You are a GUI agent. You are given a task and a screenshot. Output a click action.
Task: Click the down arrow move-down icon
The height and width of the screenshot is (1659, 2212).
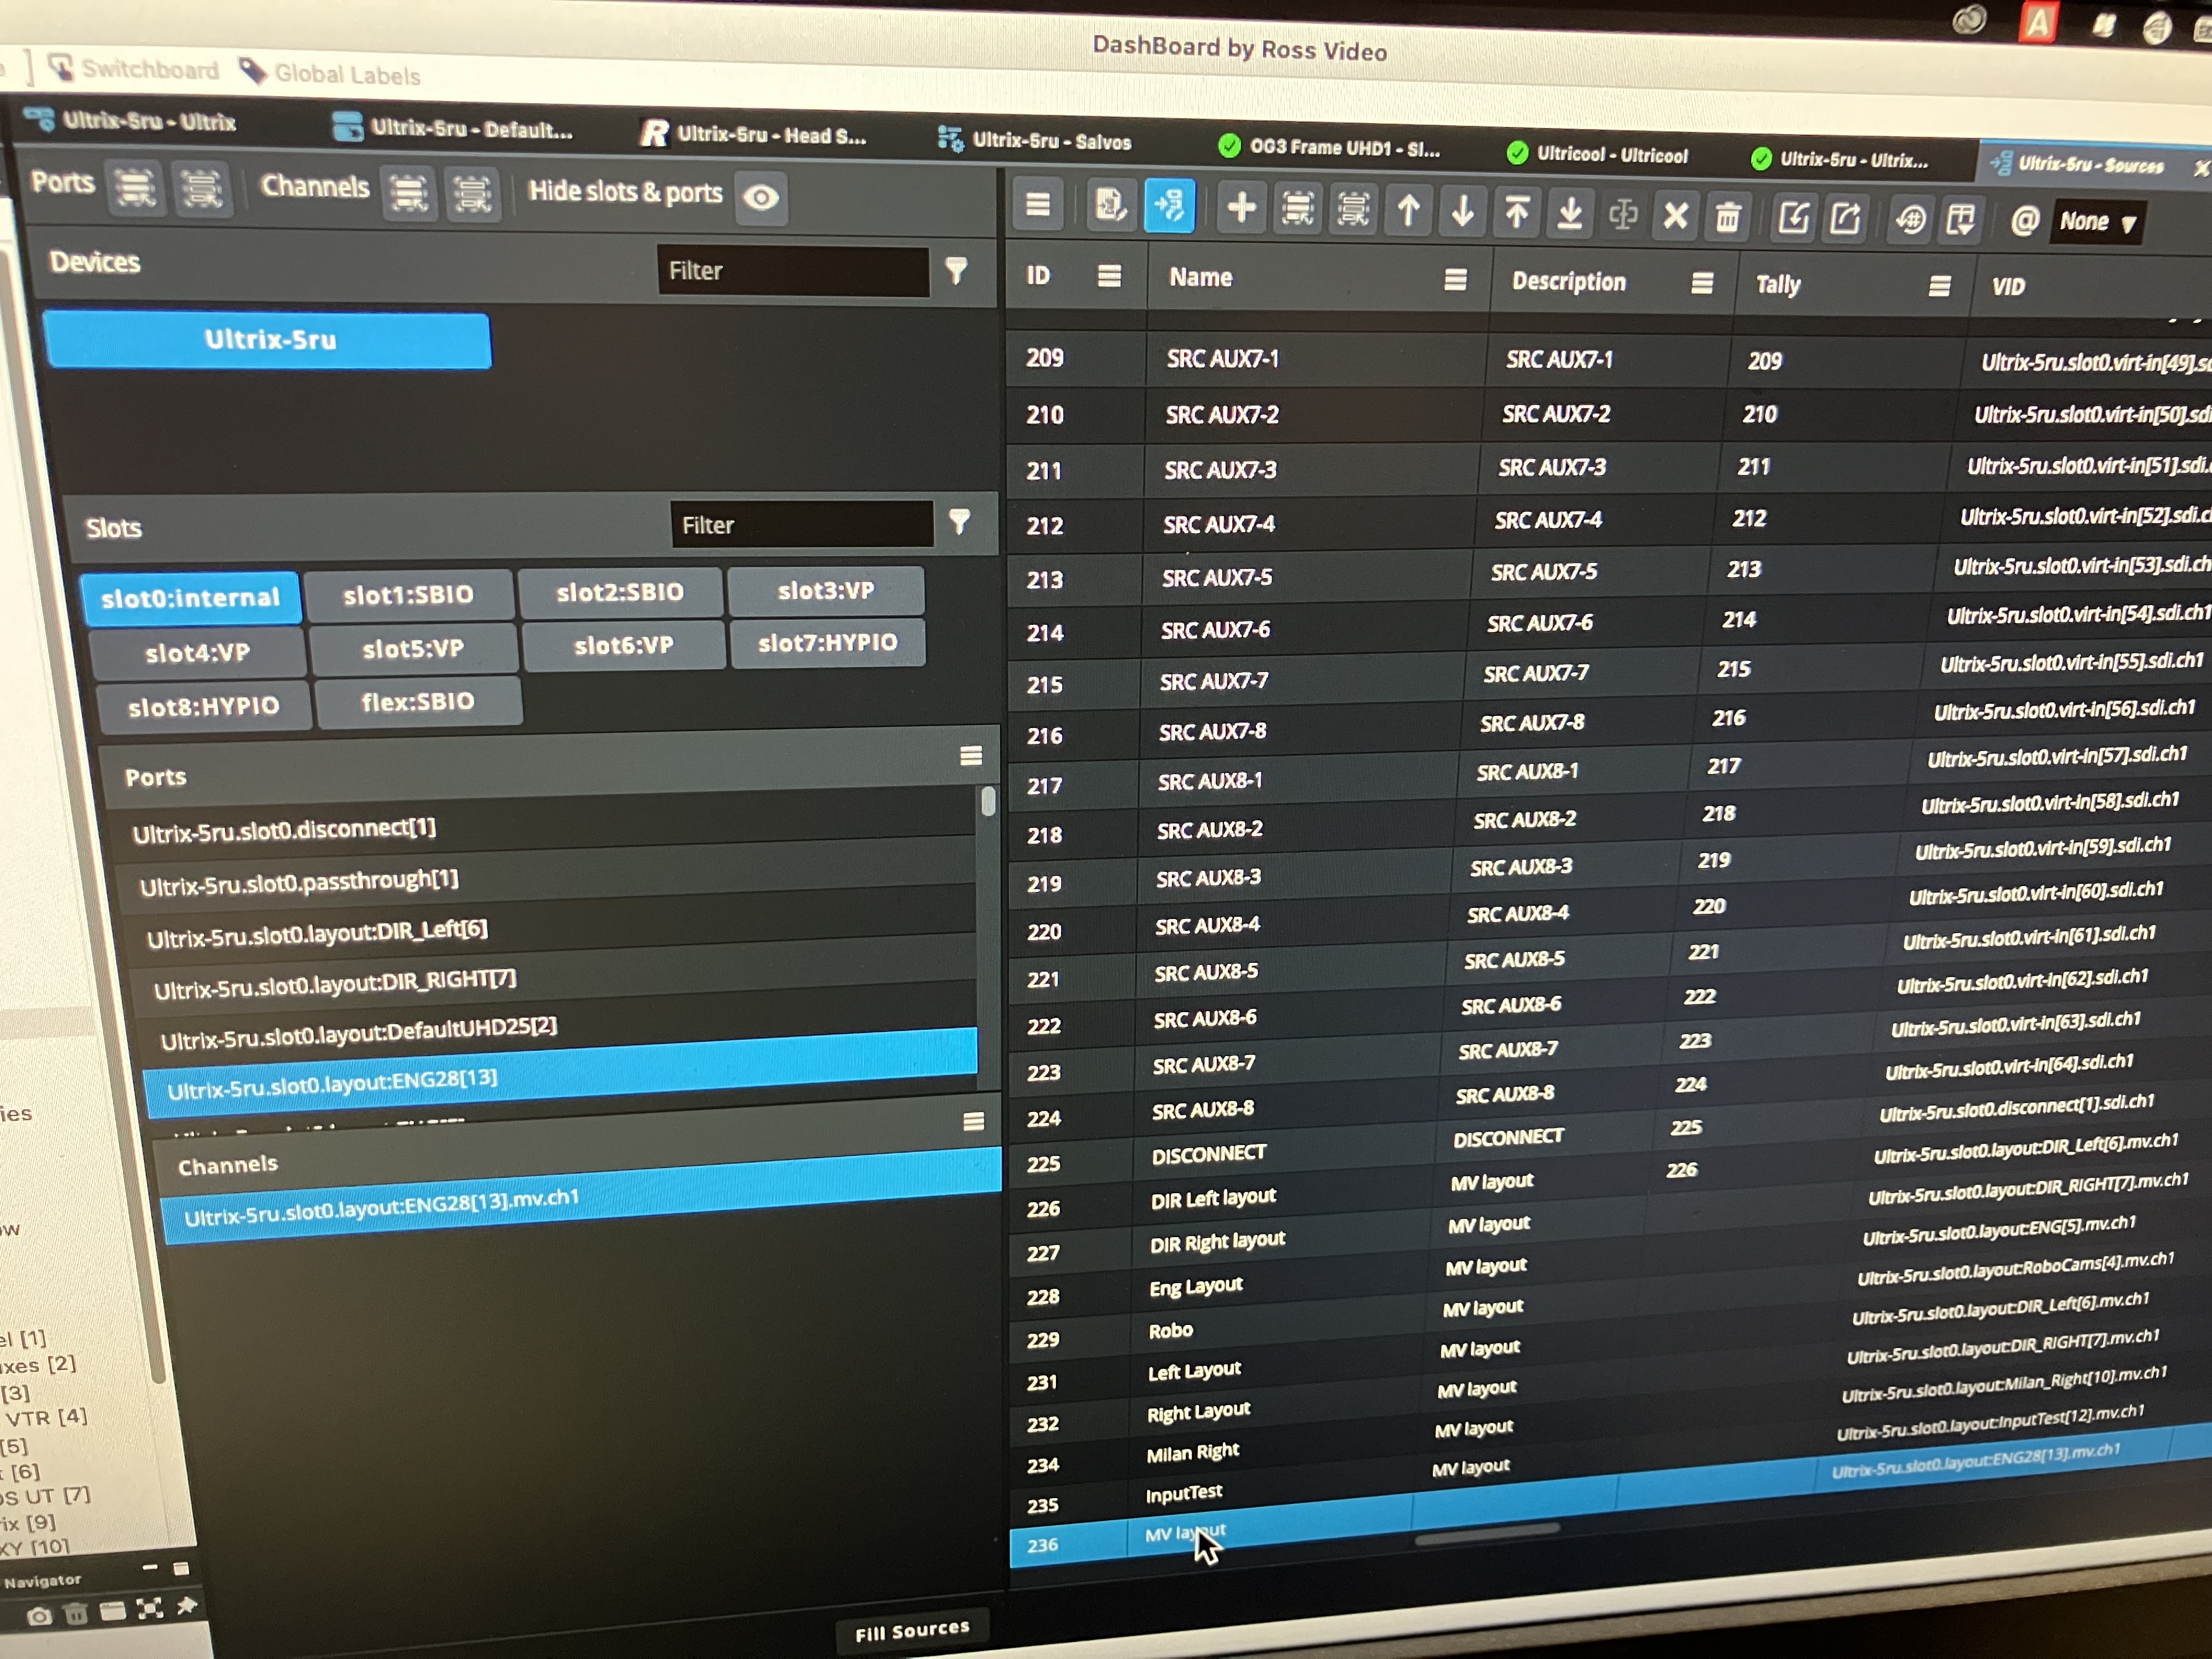click(1462, 211)
